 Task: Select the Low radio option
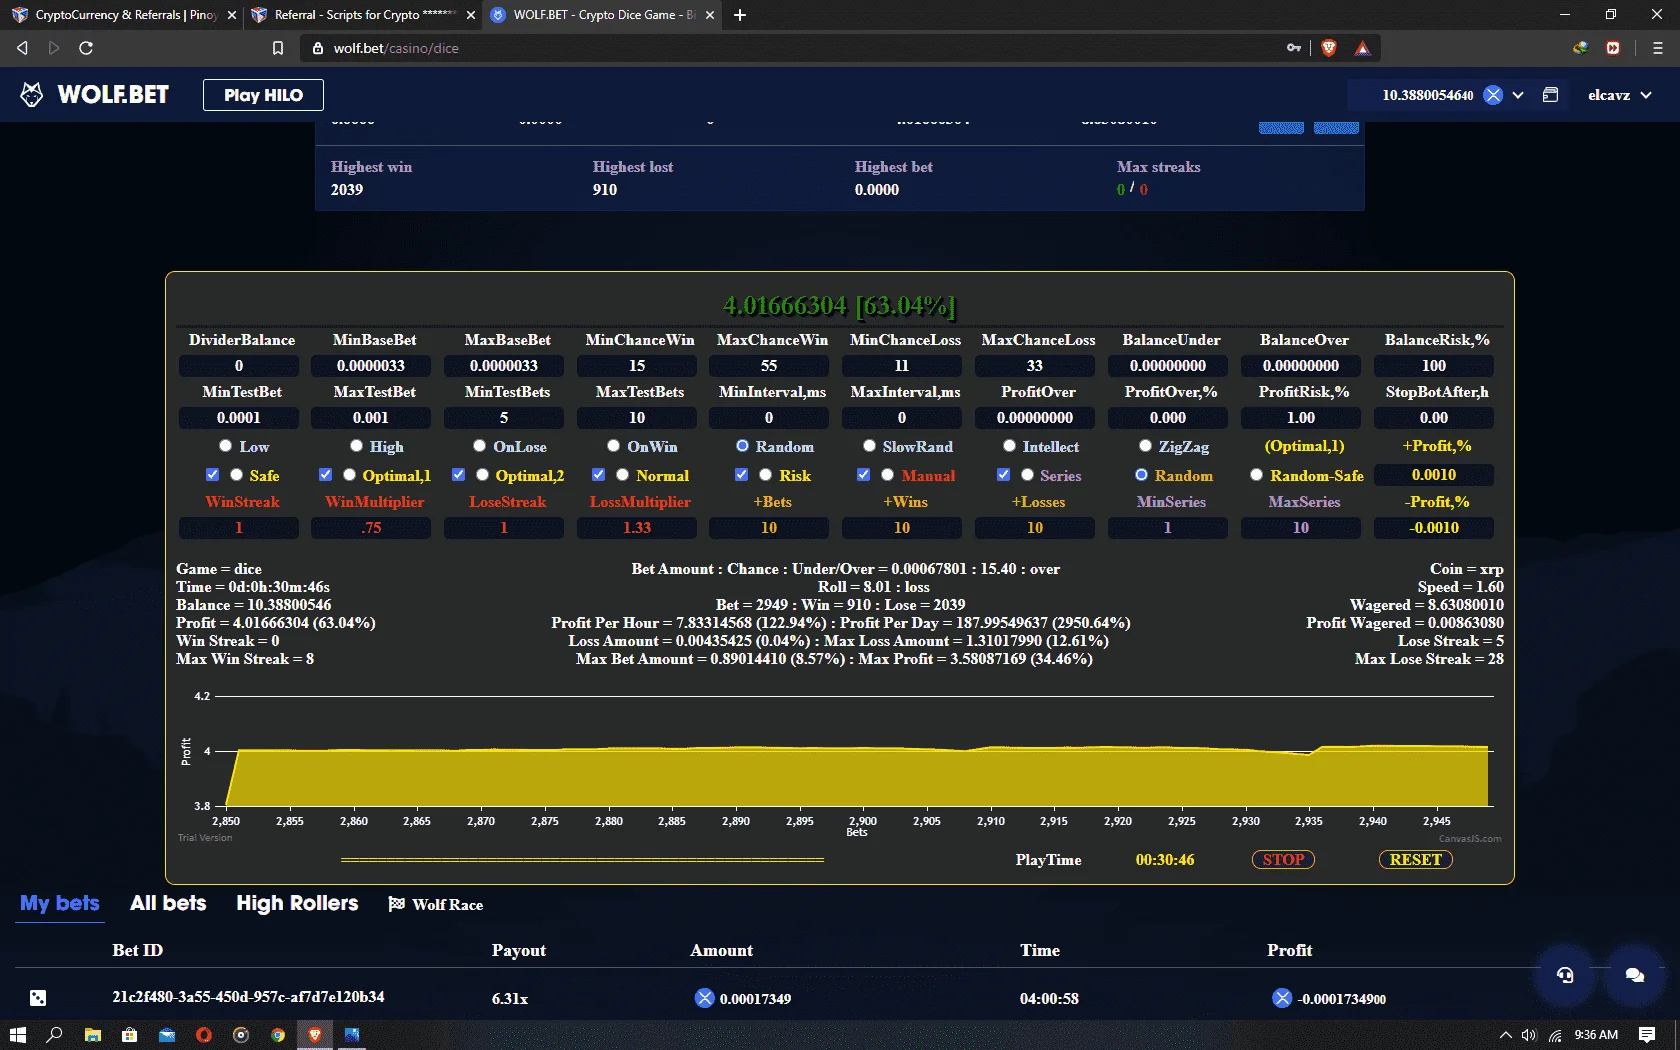coord(225,446)
